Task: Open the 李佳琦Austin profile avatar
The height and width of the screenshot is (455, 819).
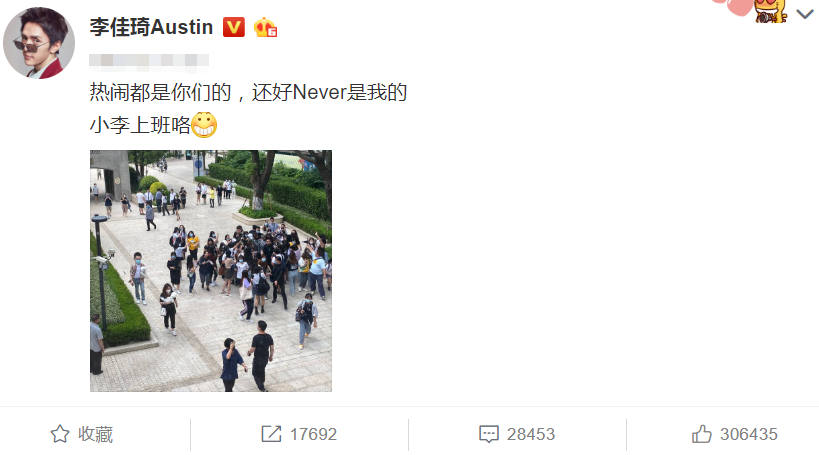Action: tap(39, 43)
